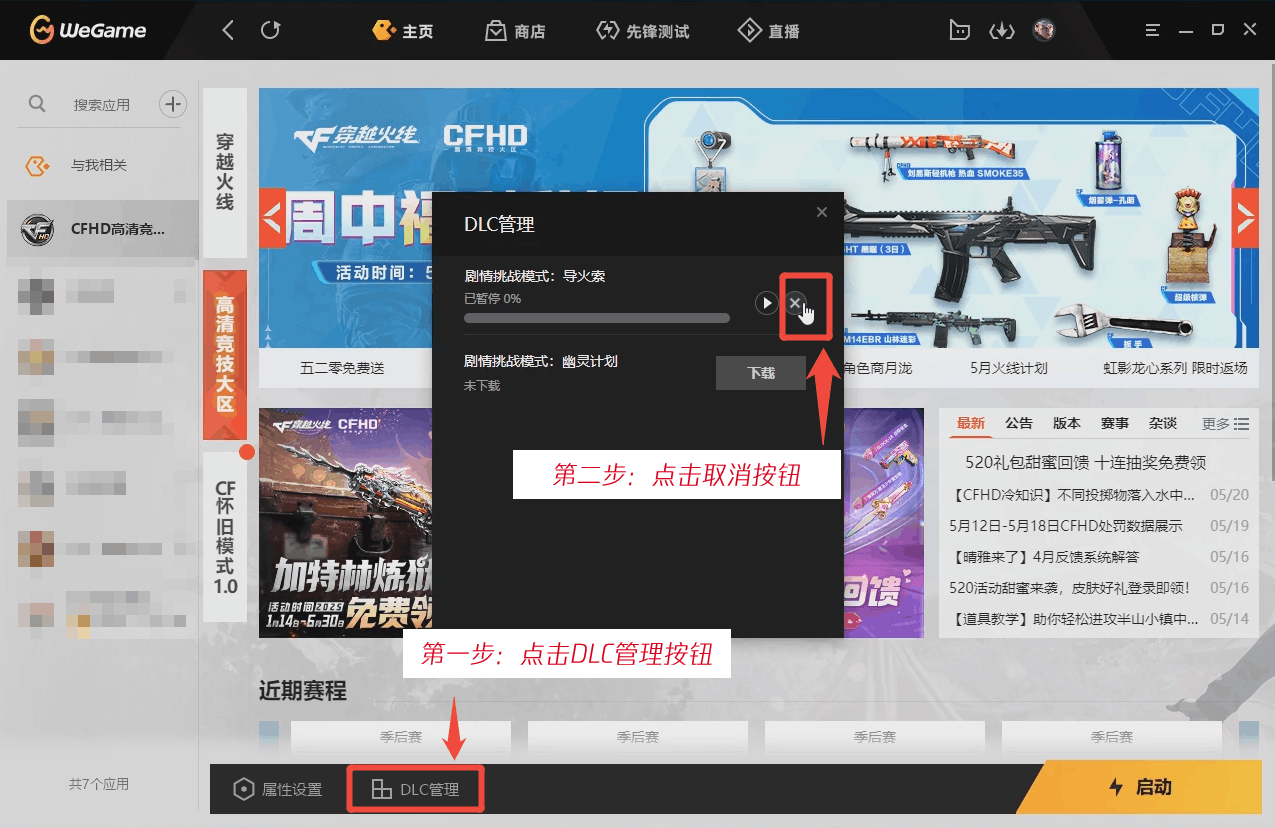Open the messages icon in the title bar
The image size is (1275, 828).
(x=959, y=31)
